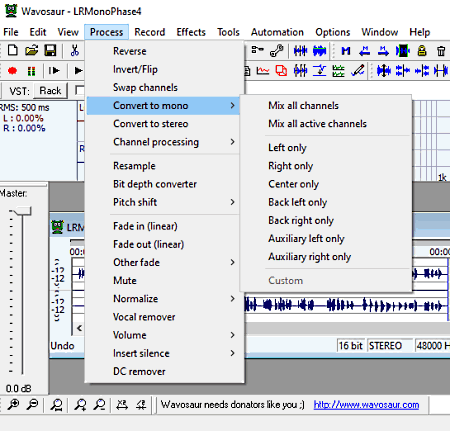Expand the Other fade submenu arrow
The height and width of the screenshot is (431, 450).
(x=232, y=263)
